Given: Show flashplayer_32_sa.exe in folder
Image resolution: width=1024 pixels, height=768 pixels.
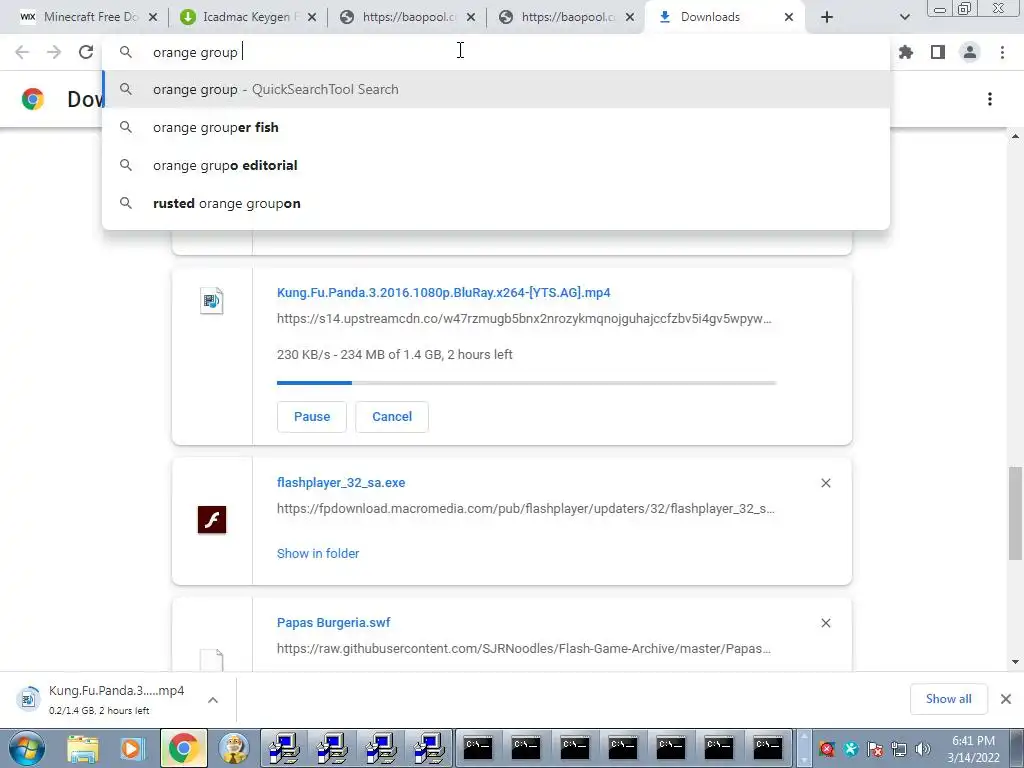Looking at the screenshot, I should pos(318,553).
